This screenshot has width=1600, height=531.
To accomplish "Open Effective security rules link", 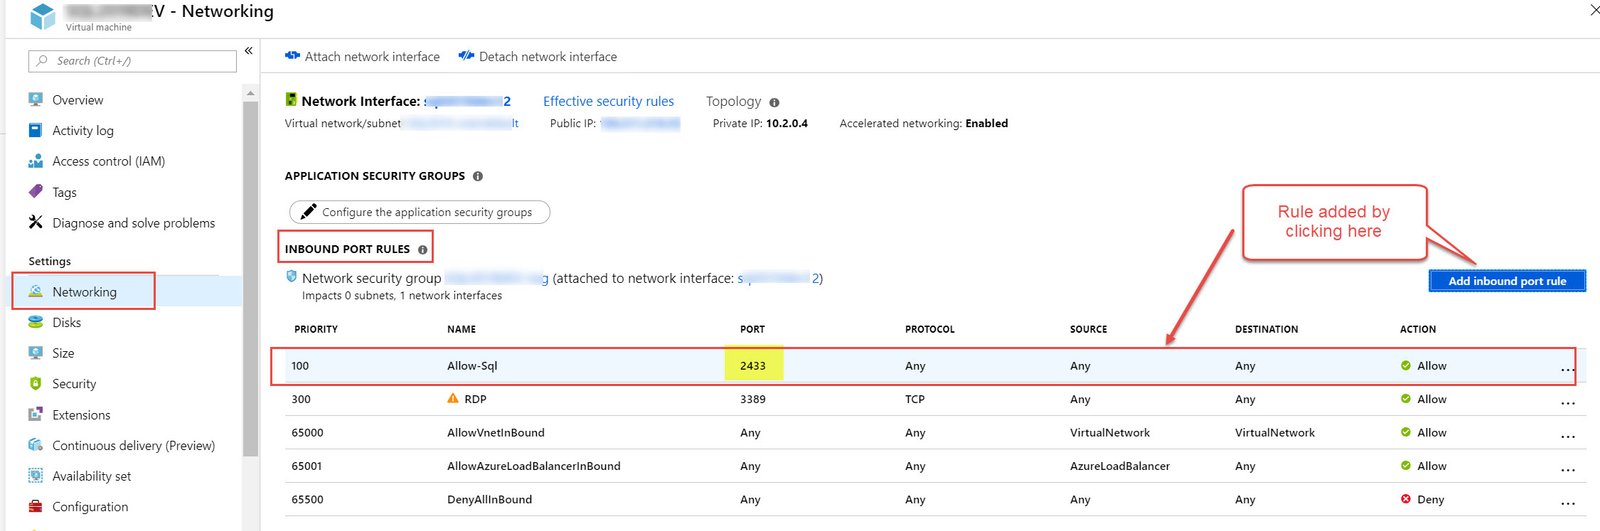I will click(x=608, y=101).
